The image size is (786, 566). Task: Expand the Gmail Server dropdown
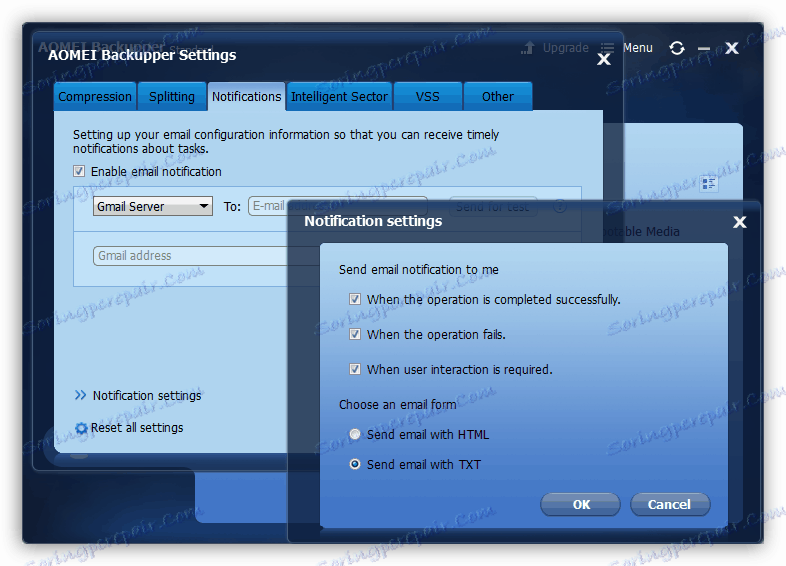point(153,206)
